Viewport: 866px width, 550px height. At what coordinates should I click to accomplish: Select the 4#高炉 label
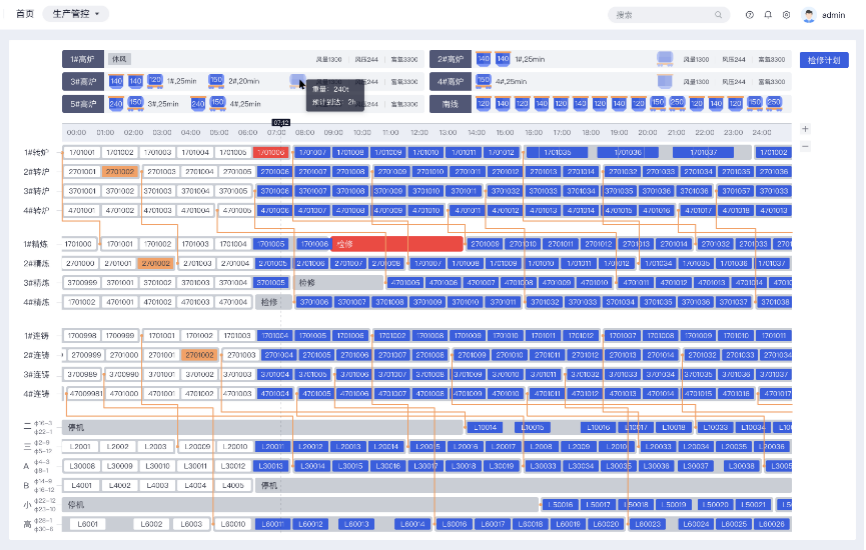(451, 81)
